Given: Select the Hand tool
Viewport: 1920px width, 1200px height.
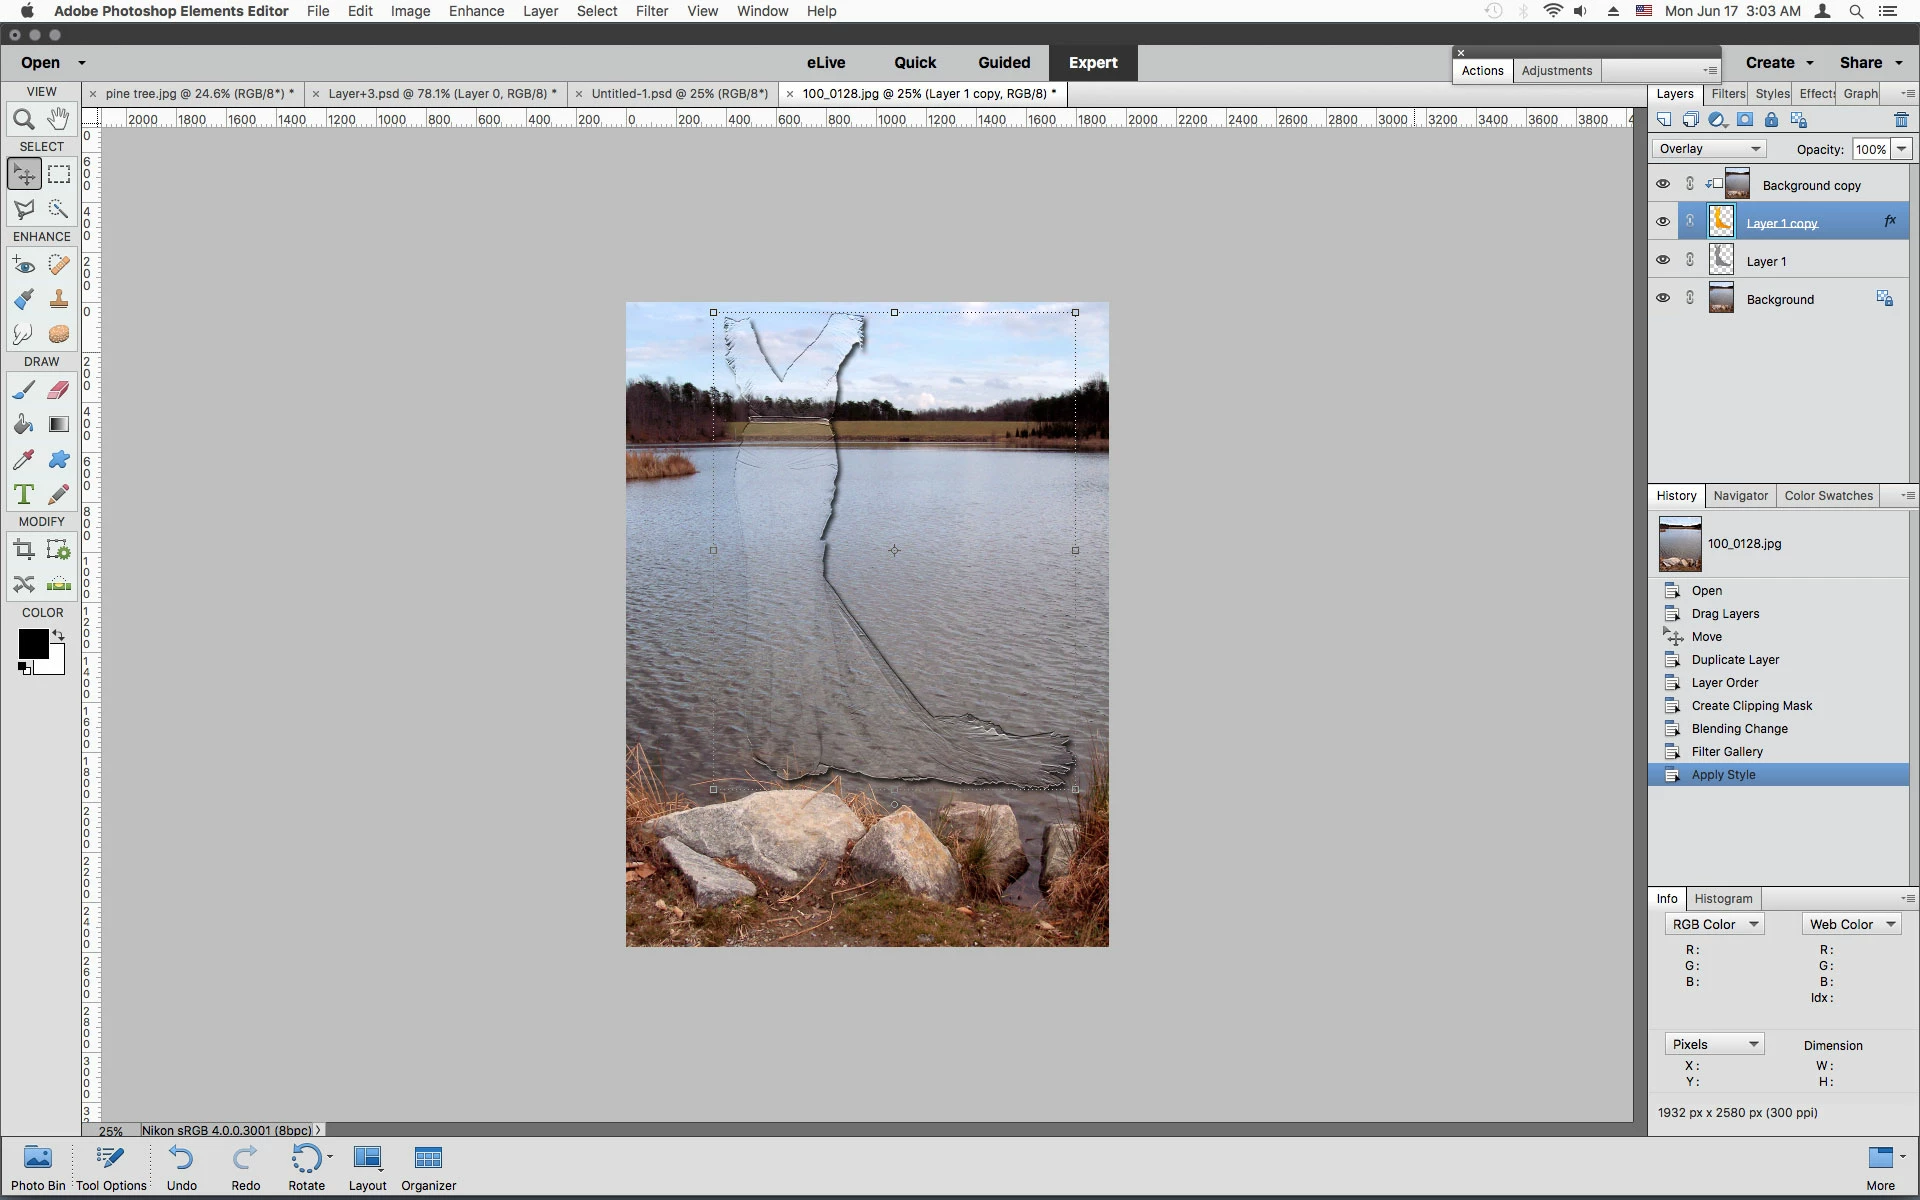Looking at the screenshot, I should (x=58, y=119).
